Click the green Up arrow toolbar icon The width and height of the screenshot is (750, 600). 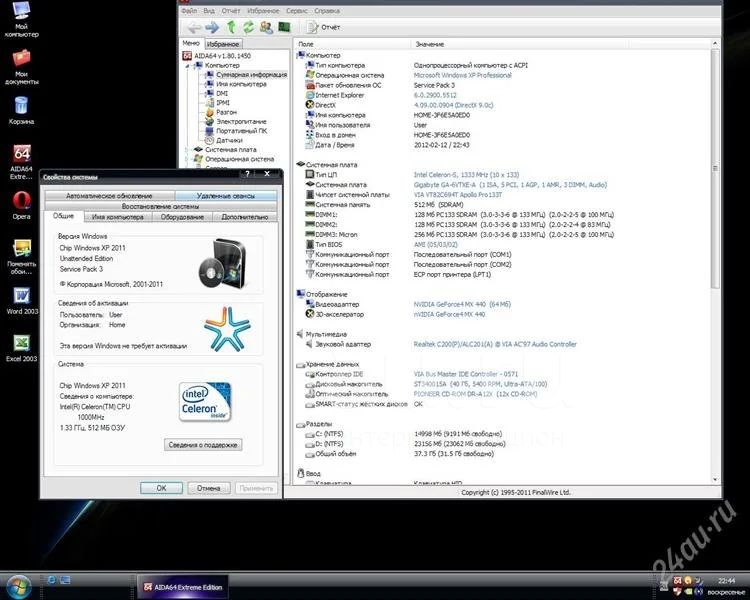coord(231,27)
